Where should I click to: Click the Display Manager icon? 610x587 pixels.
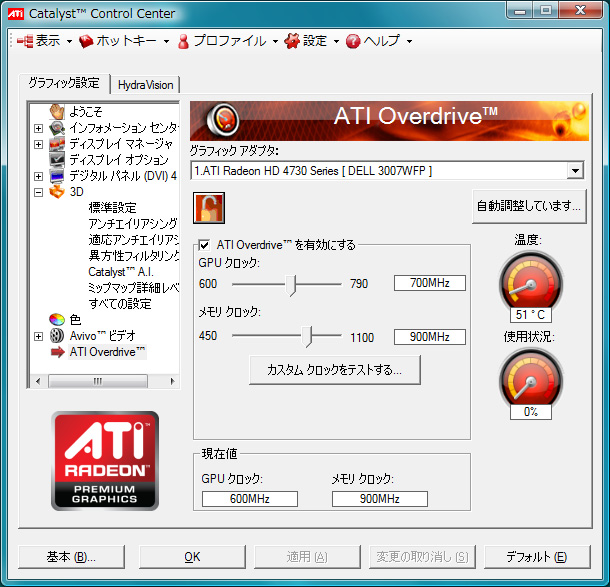click(57, 144)
